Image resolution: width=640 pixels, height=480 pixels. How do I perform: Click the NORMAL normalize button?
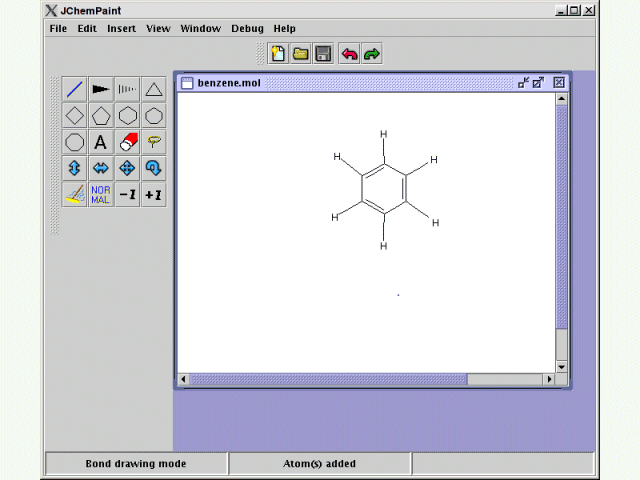click(x=101, y=195)
